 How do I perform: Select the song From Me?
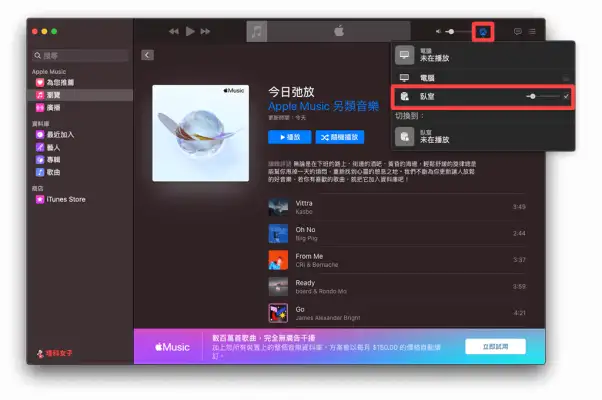tap(397, 260)
